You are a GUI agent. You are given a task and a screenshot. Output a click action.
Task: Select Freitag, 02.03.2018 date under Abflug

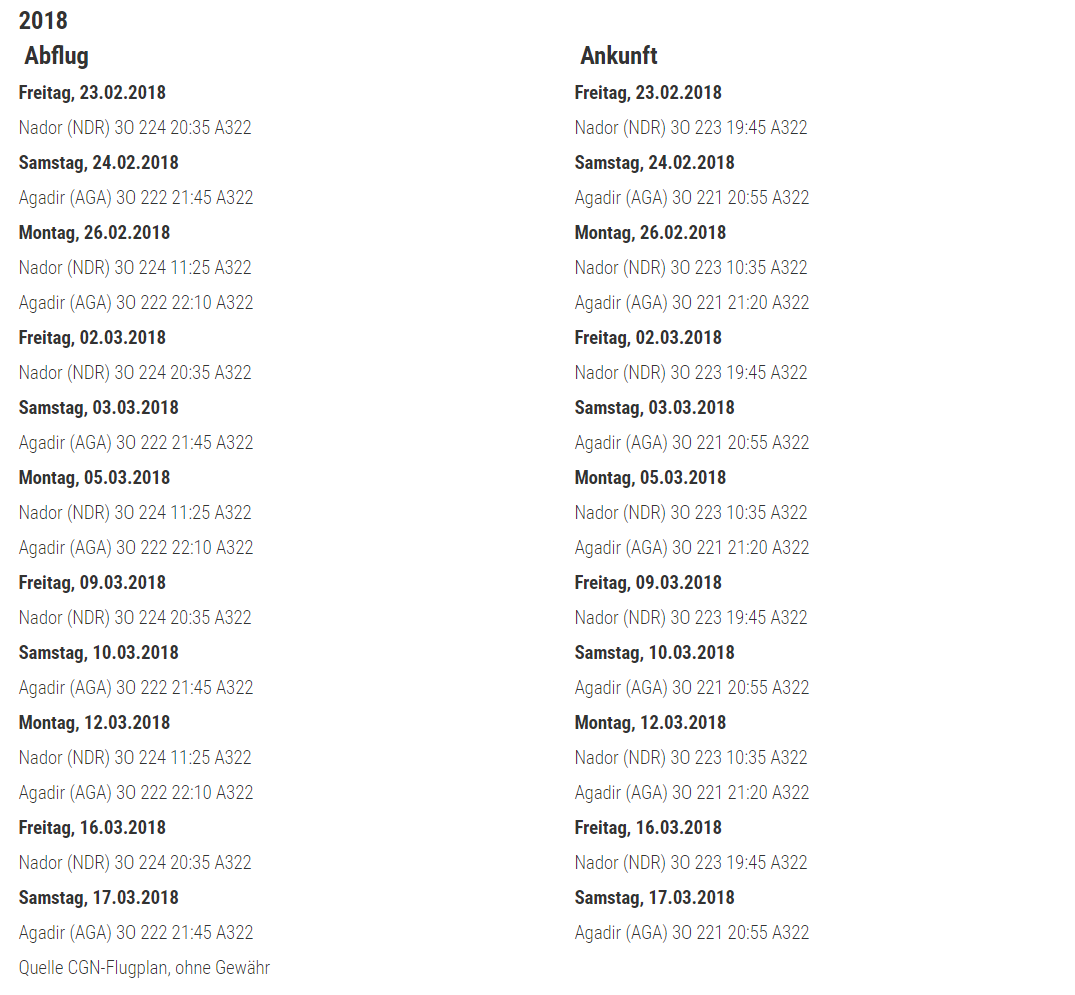point(92,338)
